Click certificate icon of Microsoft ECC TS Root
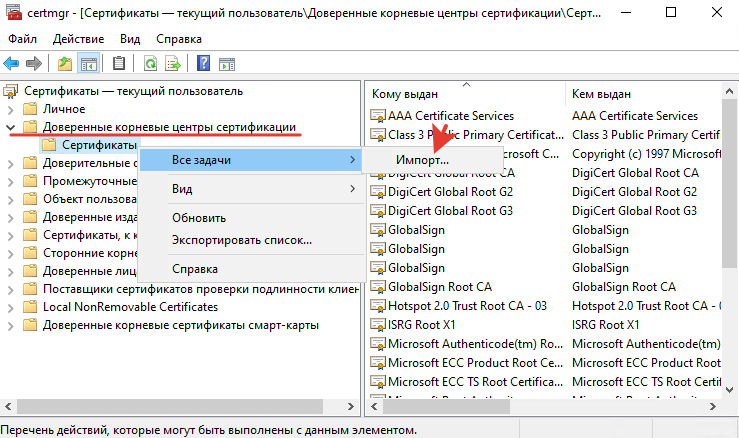 coord(378,382)
